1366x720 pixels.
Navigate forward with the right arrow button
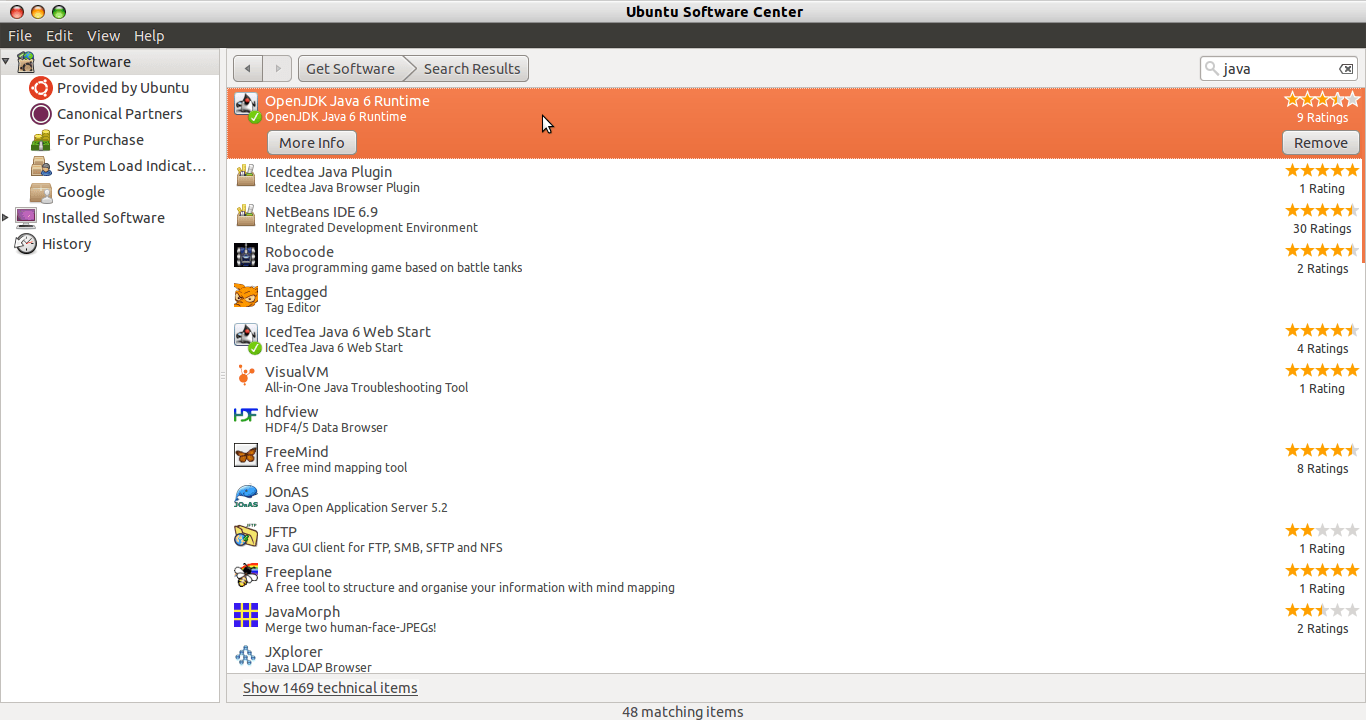click(278, 69)
